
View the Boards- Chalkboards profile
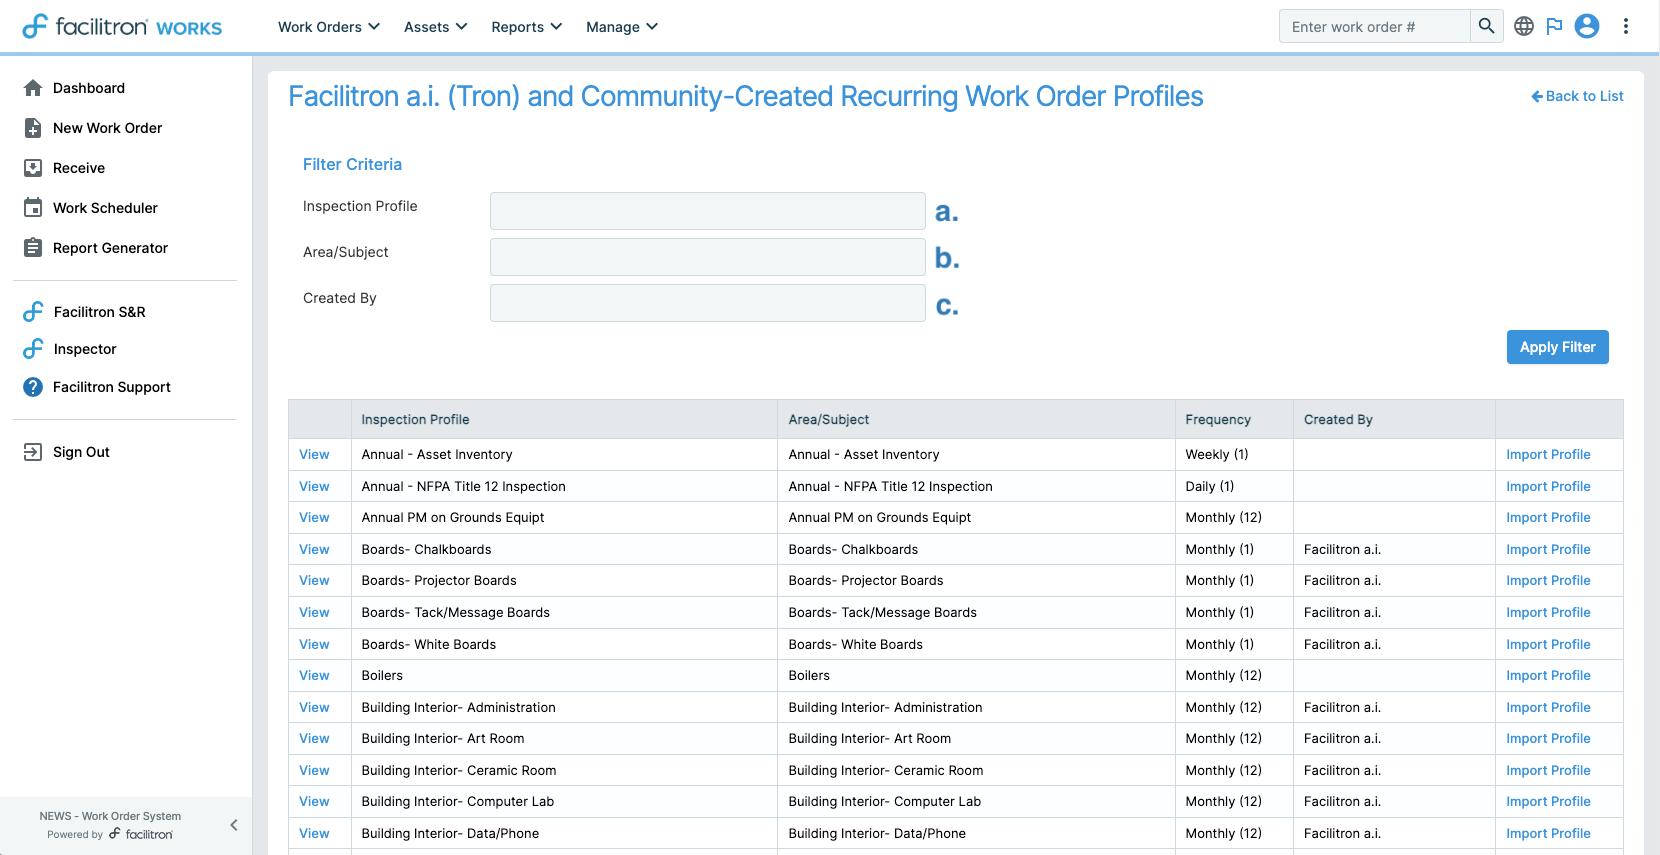(314, 549)
